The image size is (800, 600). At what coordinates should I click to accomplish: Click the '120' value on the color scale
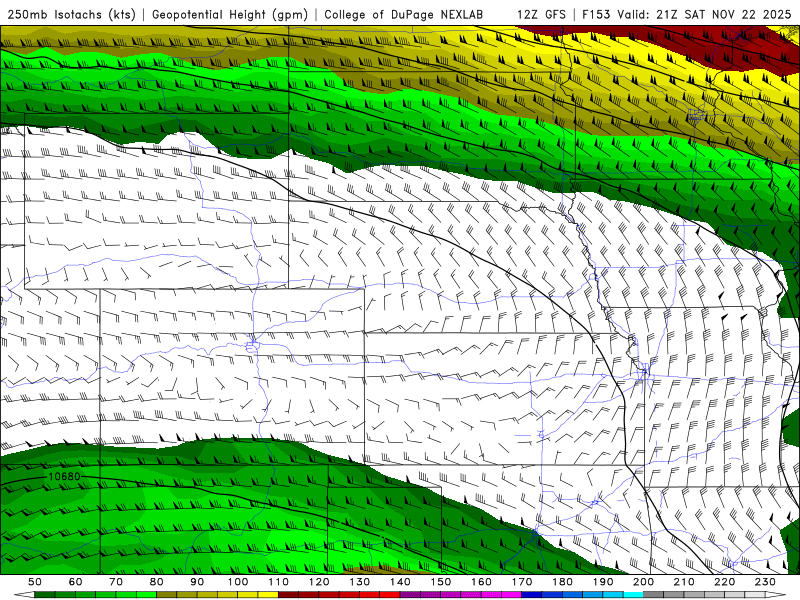coord(319,582)
